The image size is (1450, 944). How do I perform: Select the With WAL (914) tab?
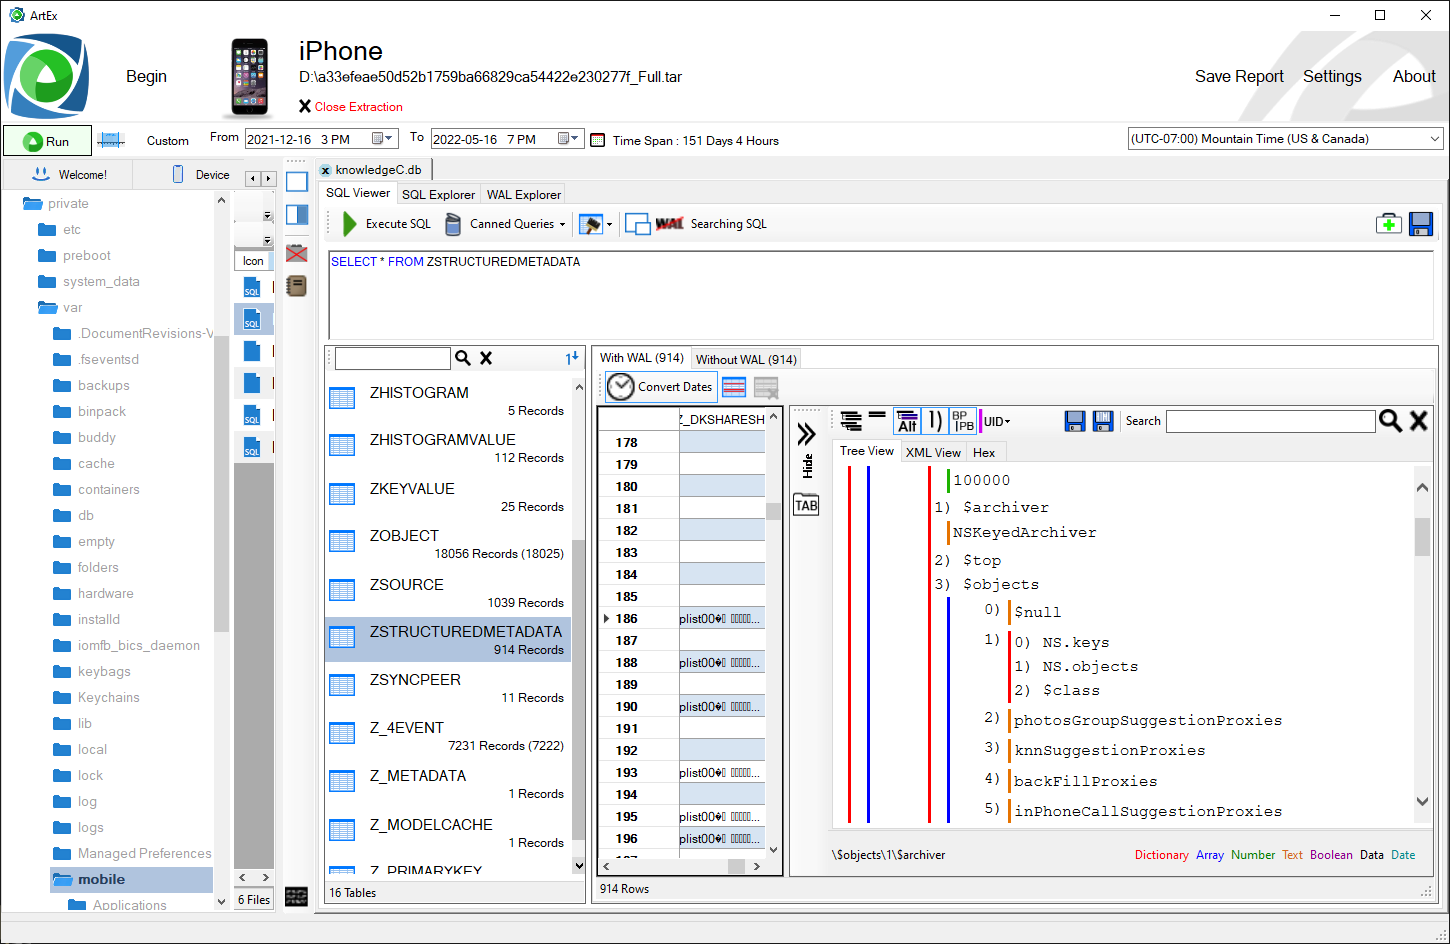pos(642,358)
